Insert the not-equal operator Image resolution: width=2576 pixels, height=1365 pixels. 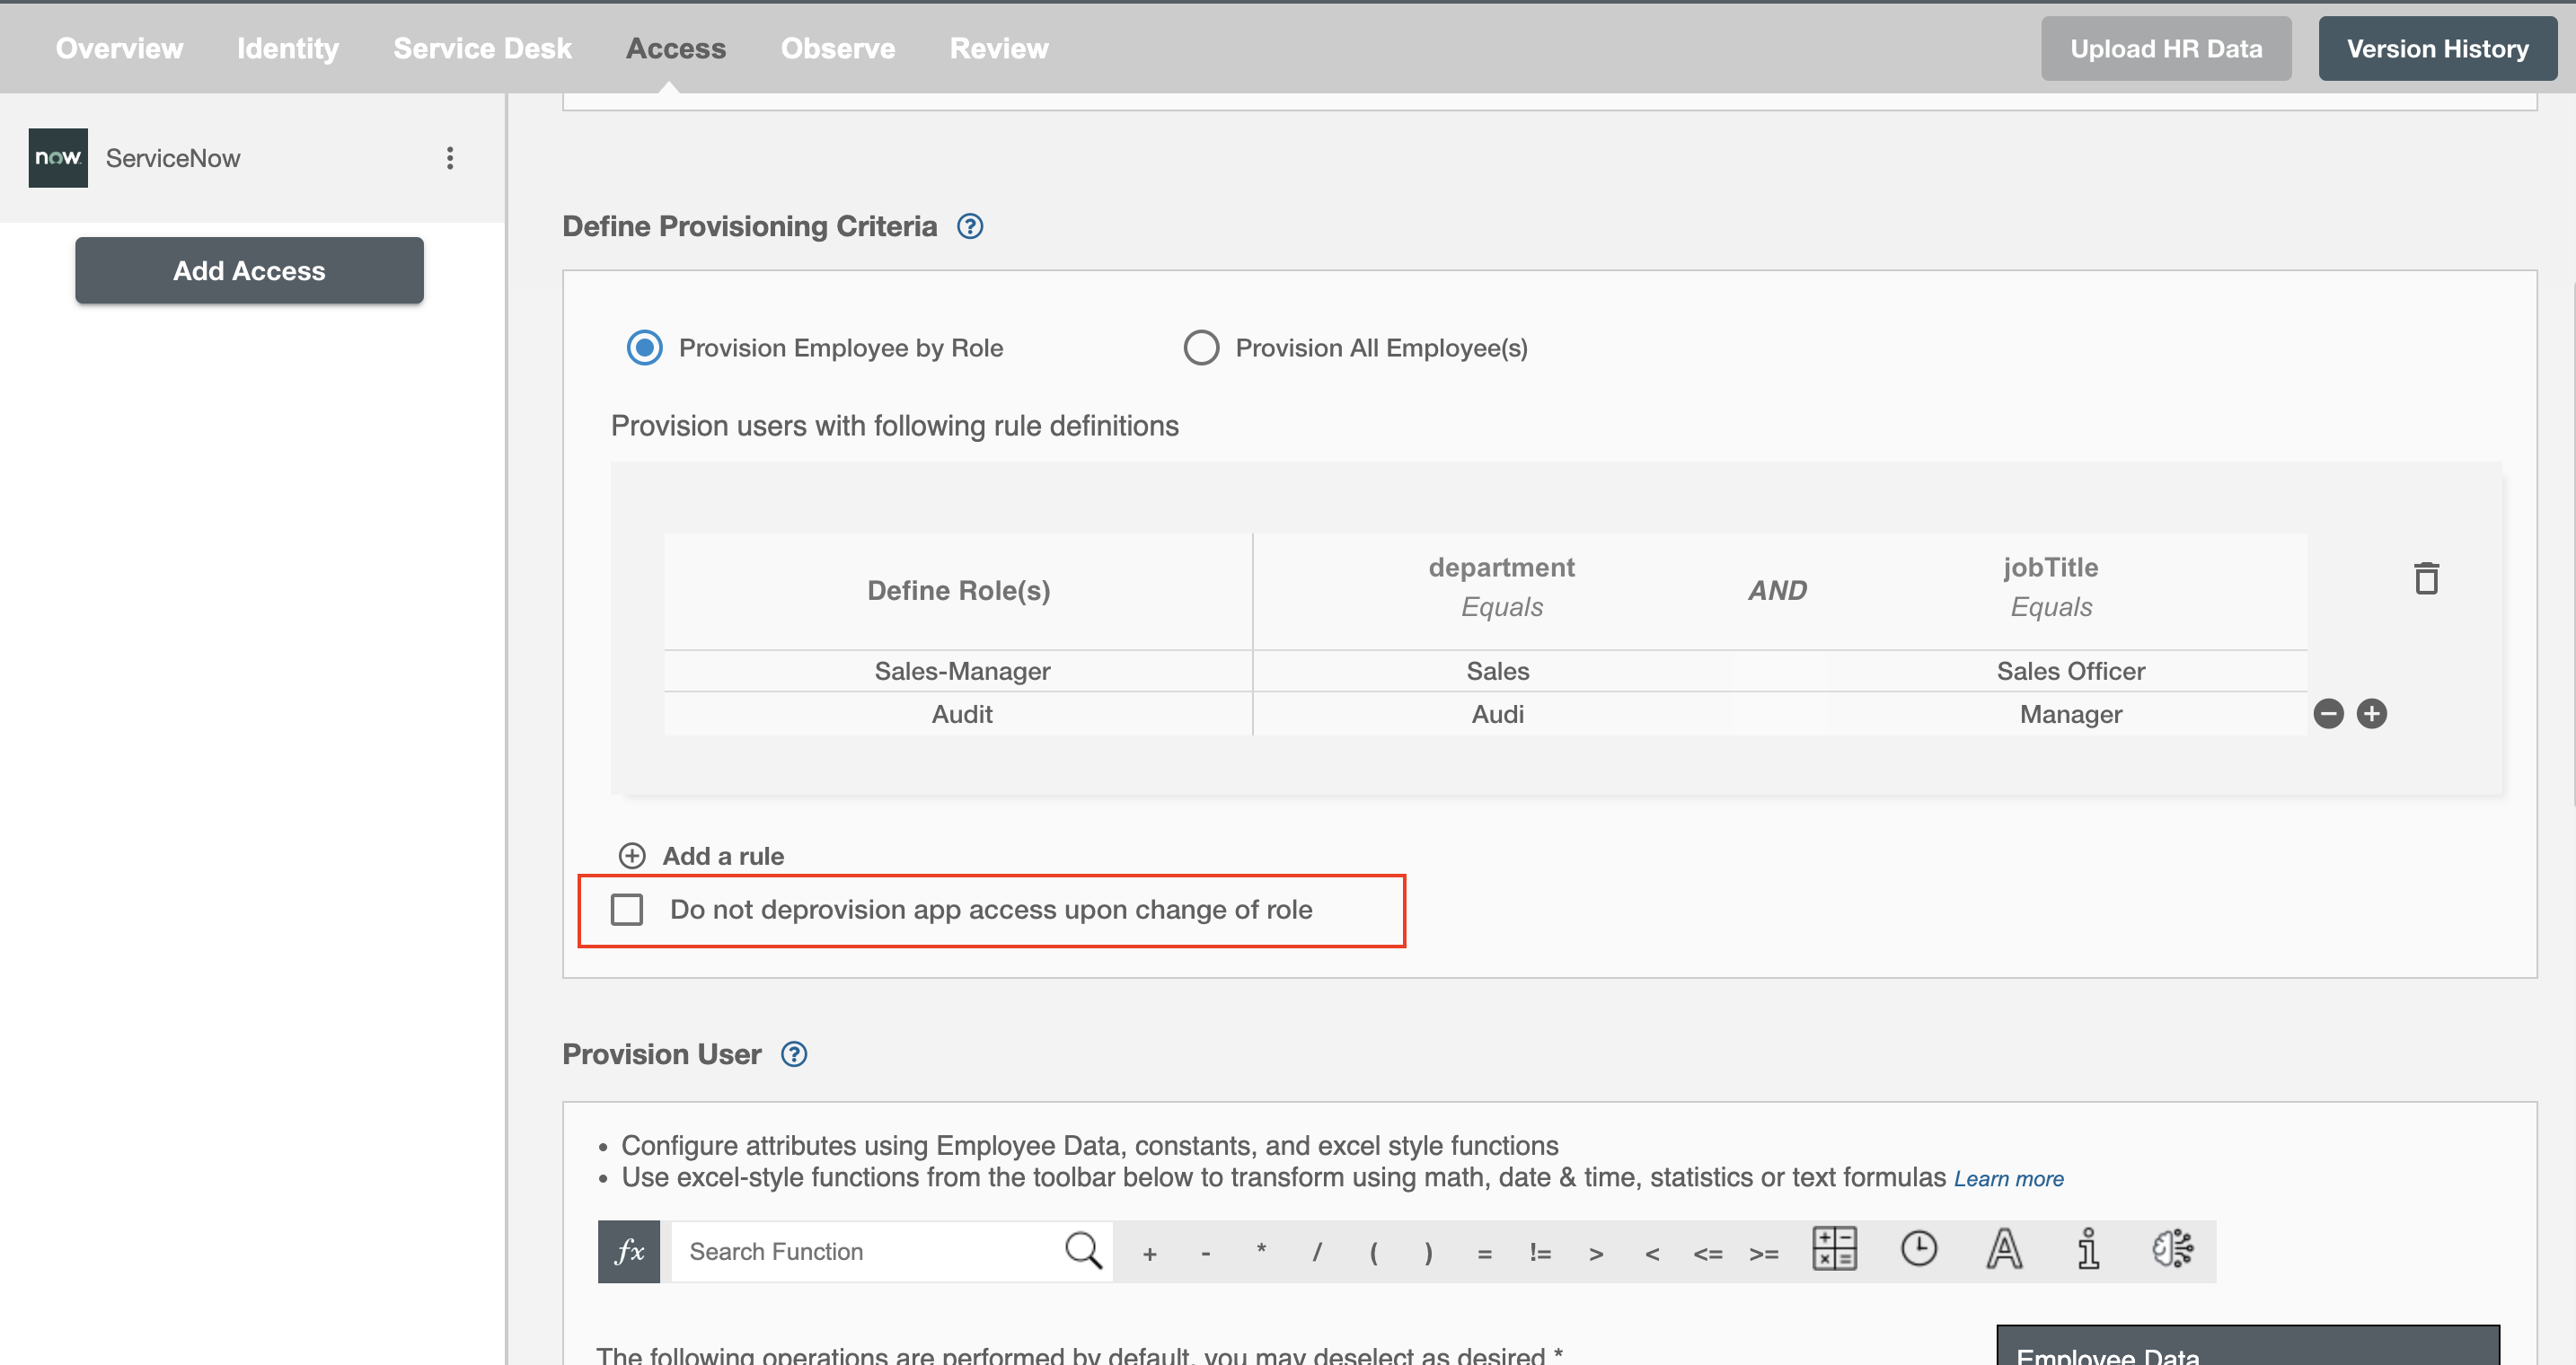click(x=1540, y=1252)
